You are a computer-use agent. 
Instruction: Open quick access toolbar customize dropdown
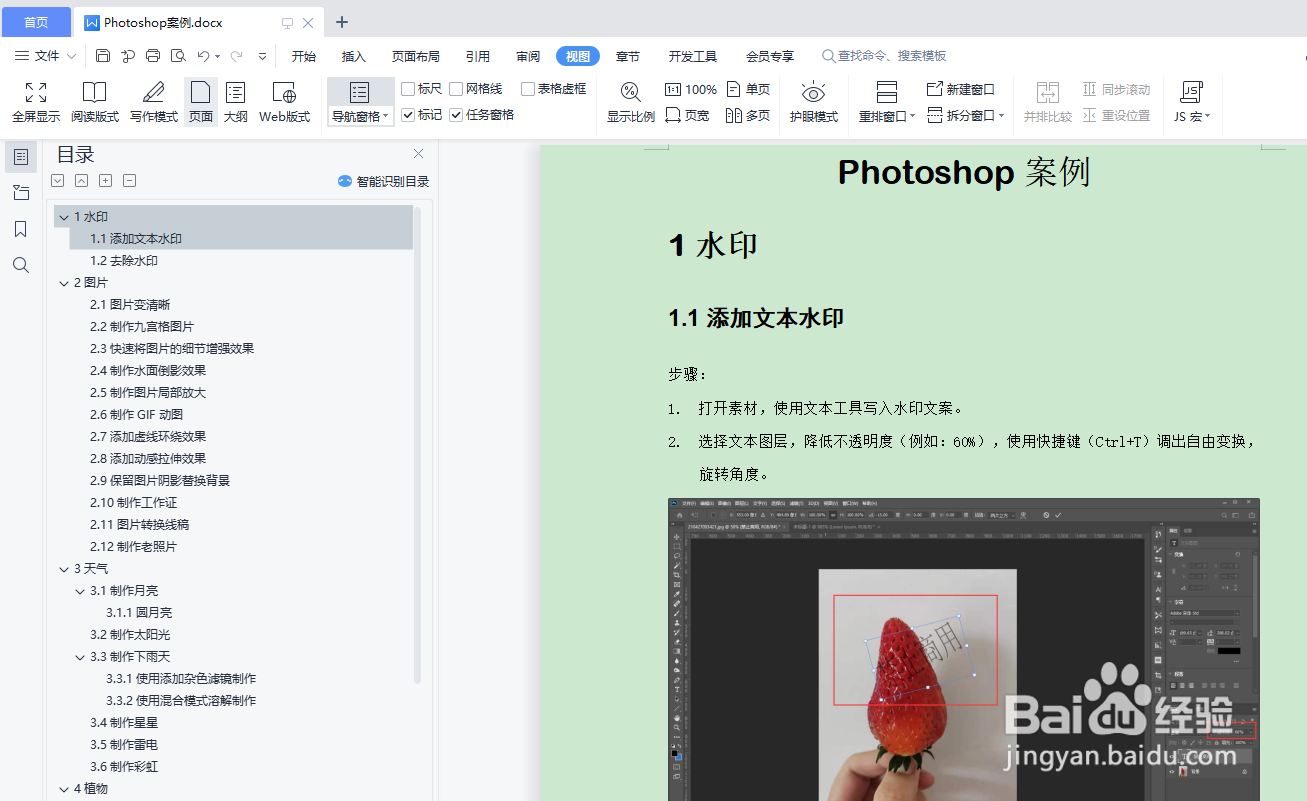[x=263, y=56]
